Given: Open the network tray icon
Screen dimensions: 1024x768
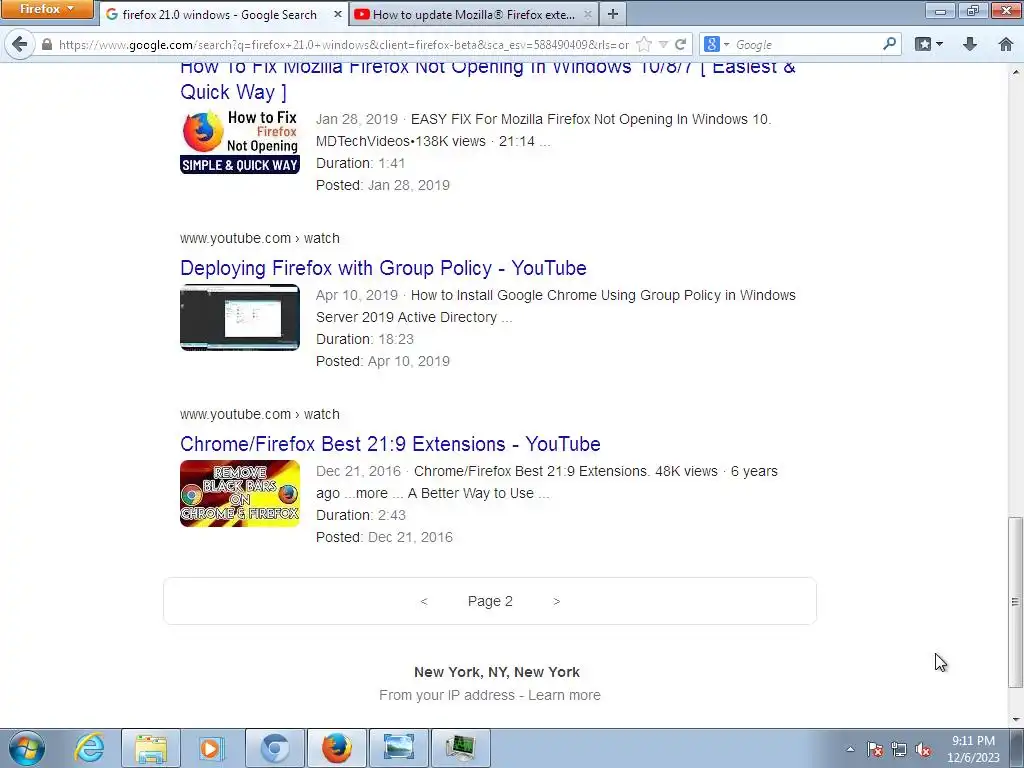Looking at the screenshot, I should pos(899,749).
